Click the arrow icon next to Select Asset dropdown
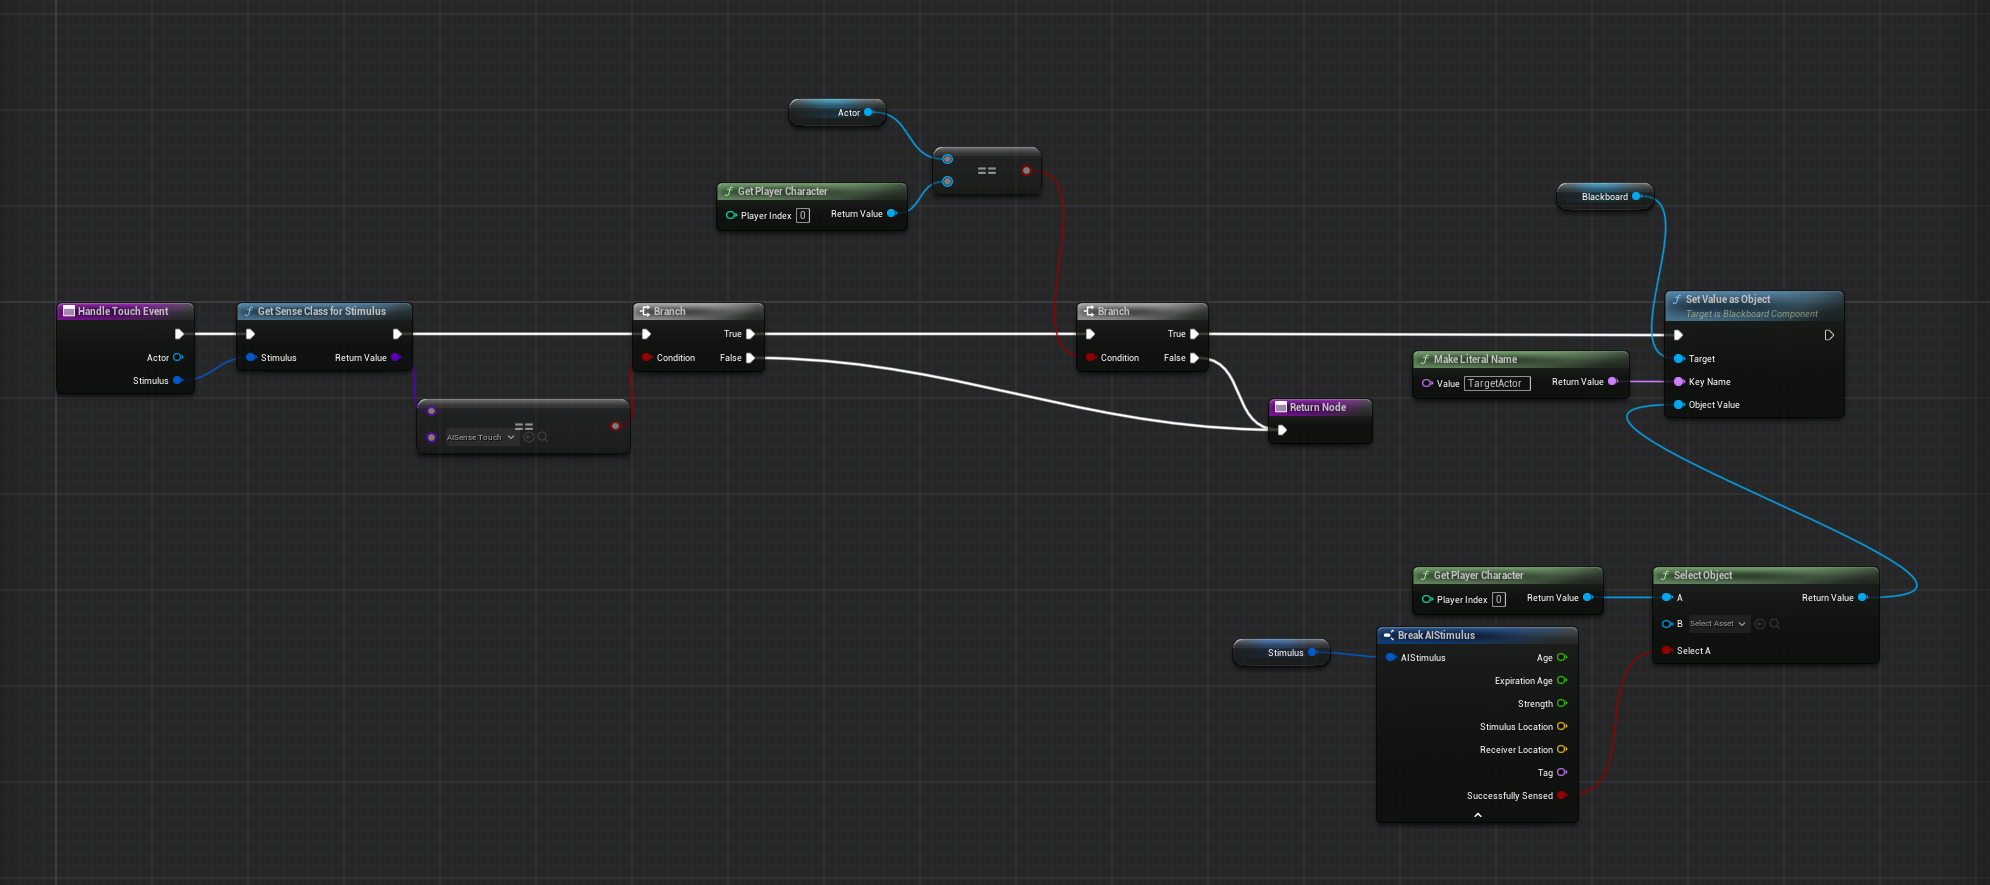Screen dimensions: 1990x885 [1760, 624]
